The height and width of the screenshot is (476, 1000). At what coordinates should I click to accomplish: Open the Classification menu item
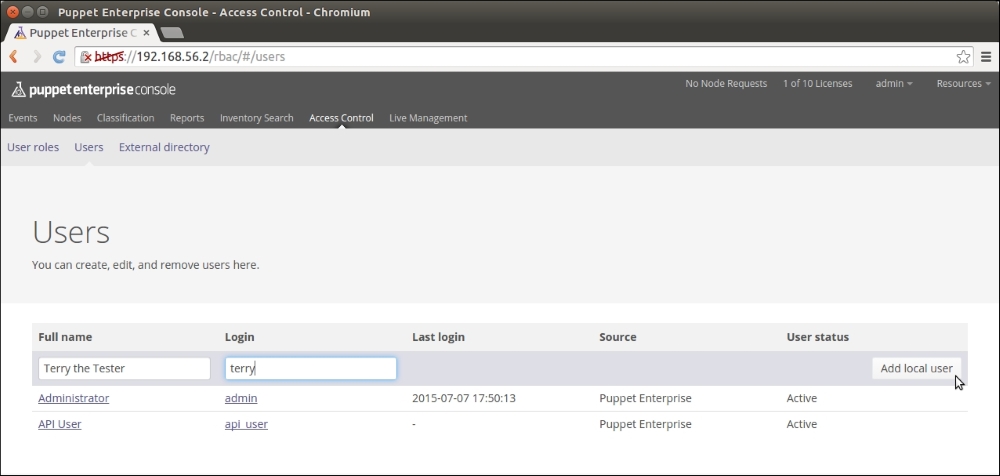[x=125, y=118]
